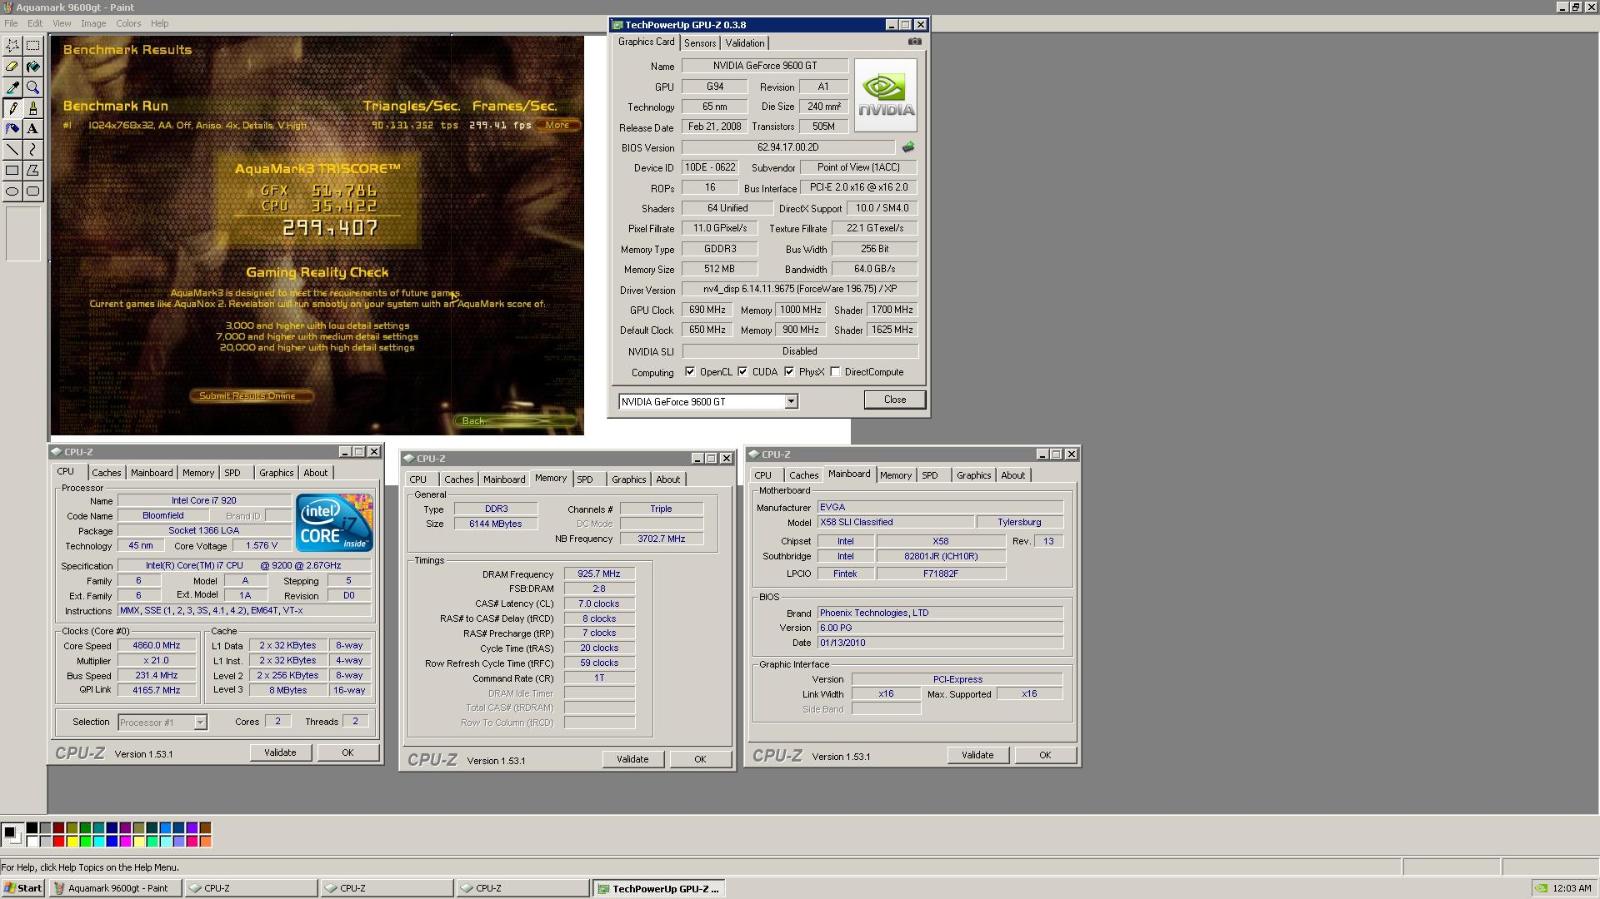1600x899 pixels.
Task: Open the Paint File menu
Action: [x=11, y=23]
